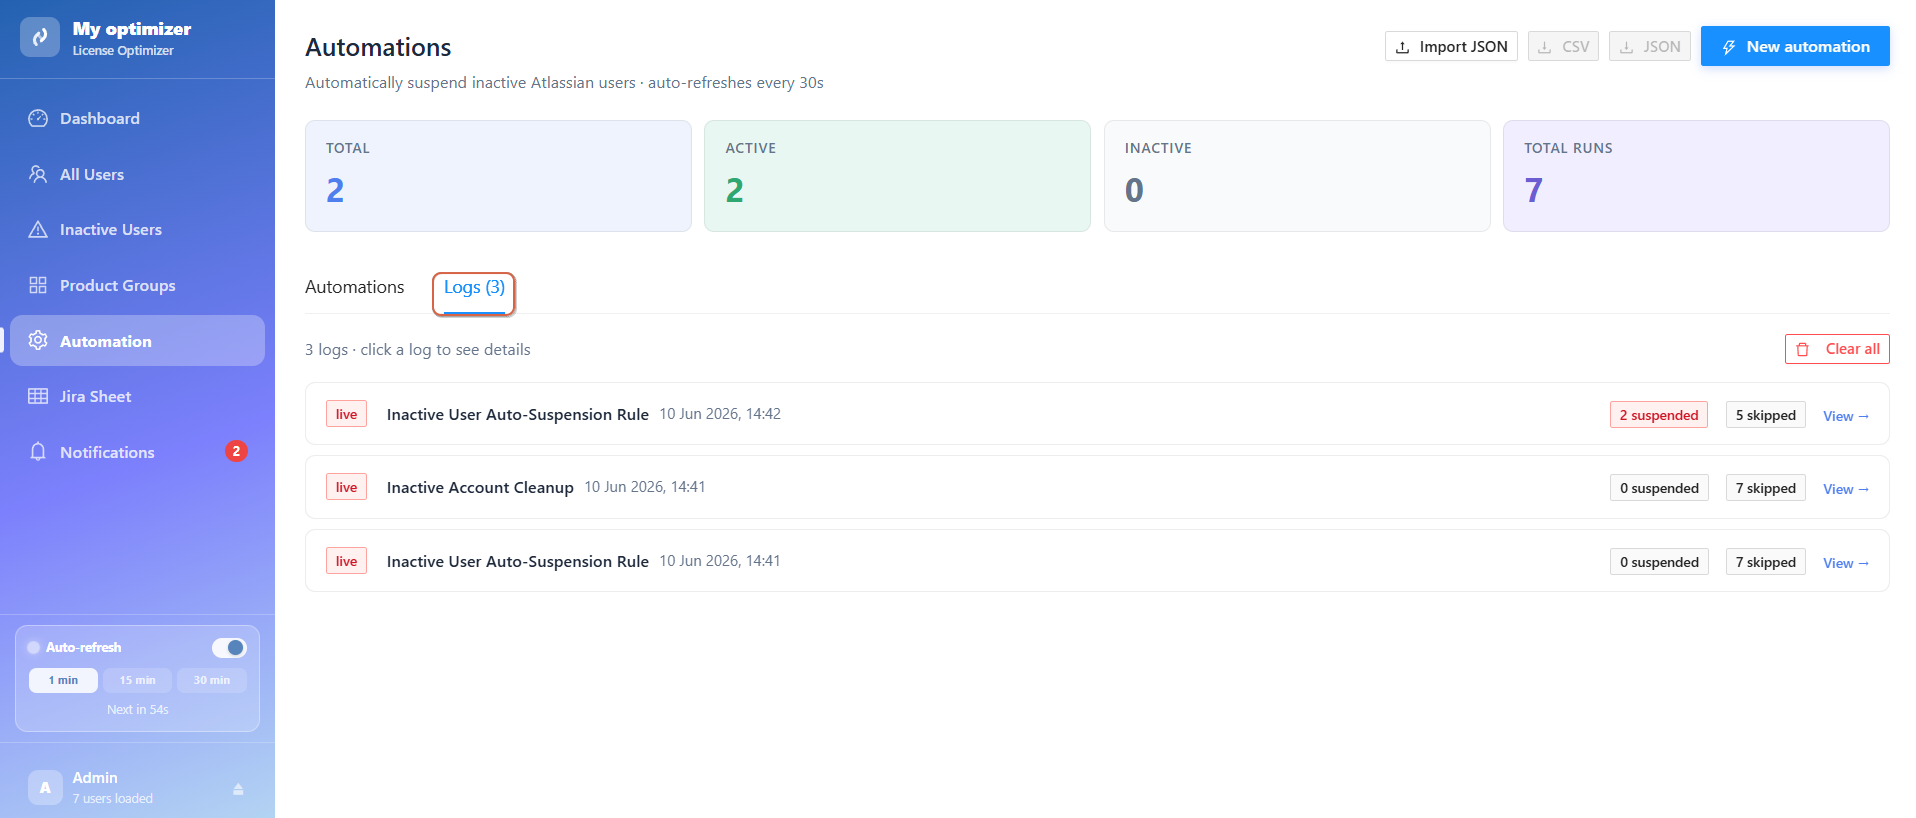Click the eject icon beside Admin

click(x=238, y=789)
